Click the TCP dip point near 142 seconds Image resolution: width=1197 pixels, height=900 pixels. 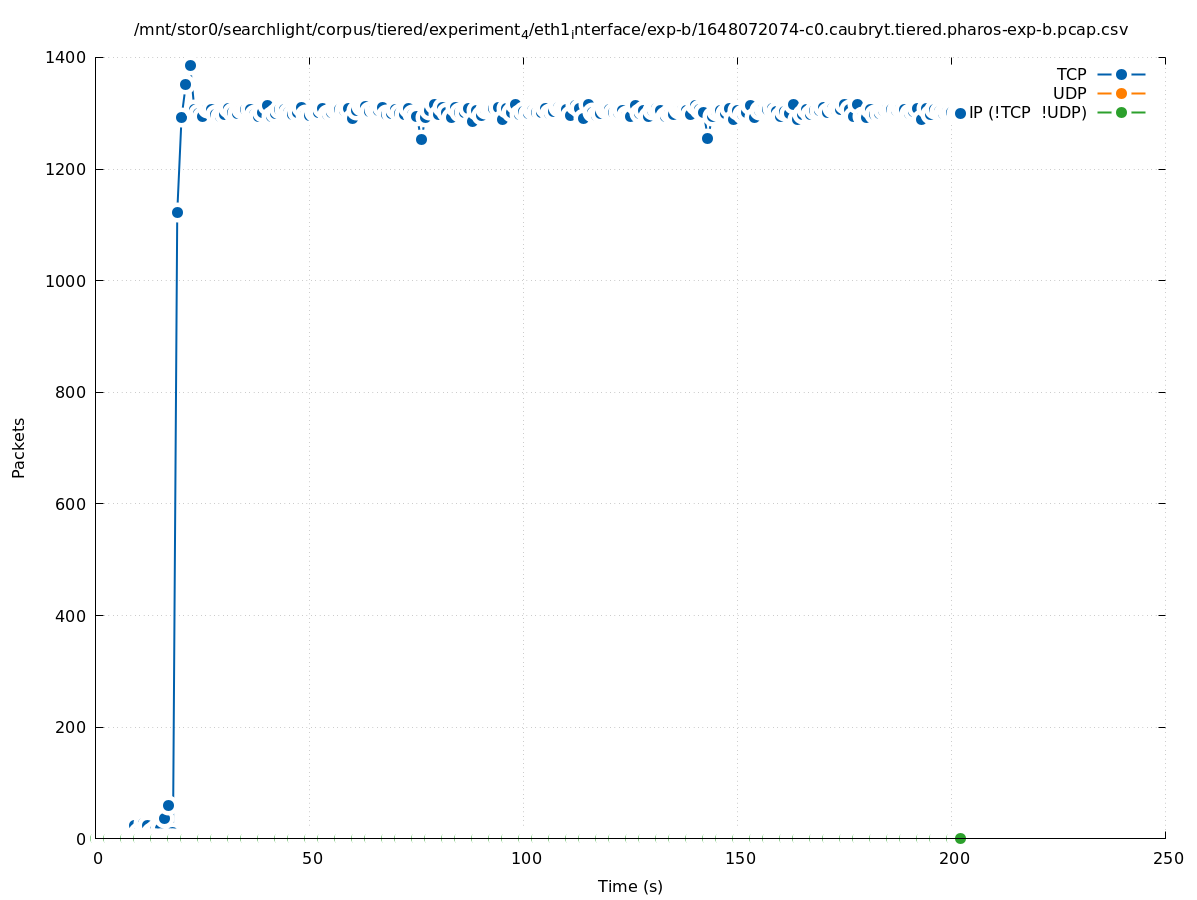pyautogui.click(x=707, y=138)
